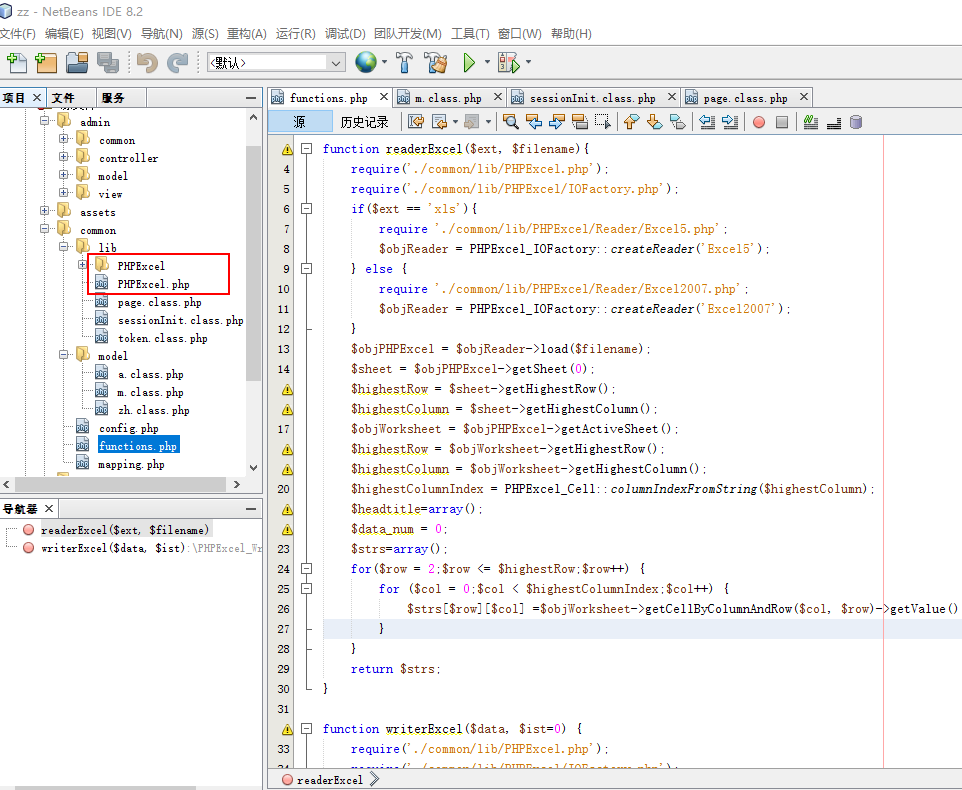This screenshot has width=962, height=790.
Task: Click the Clean and Build icon
Action: click(x=435, y=63)
